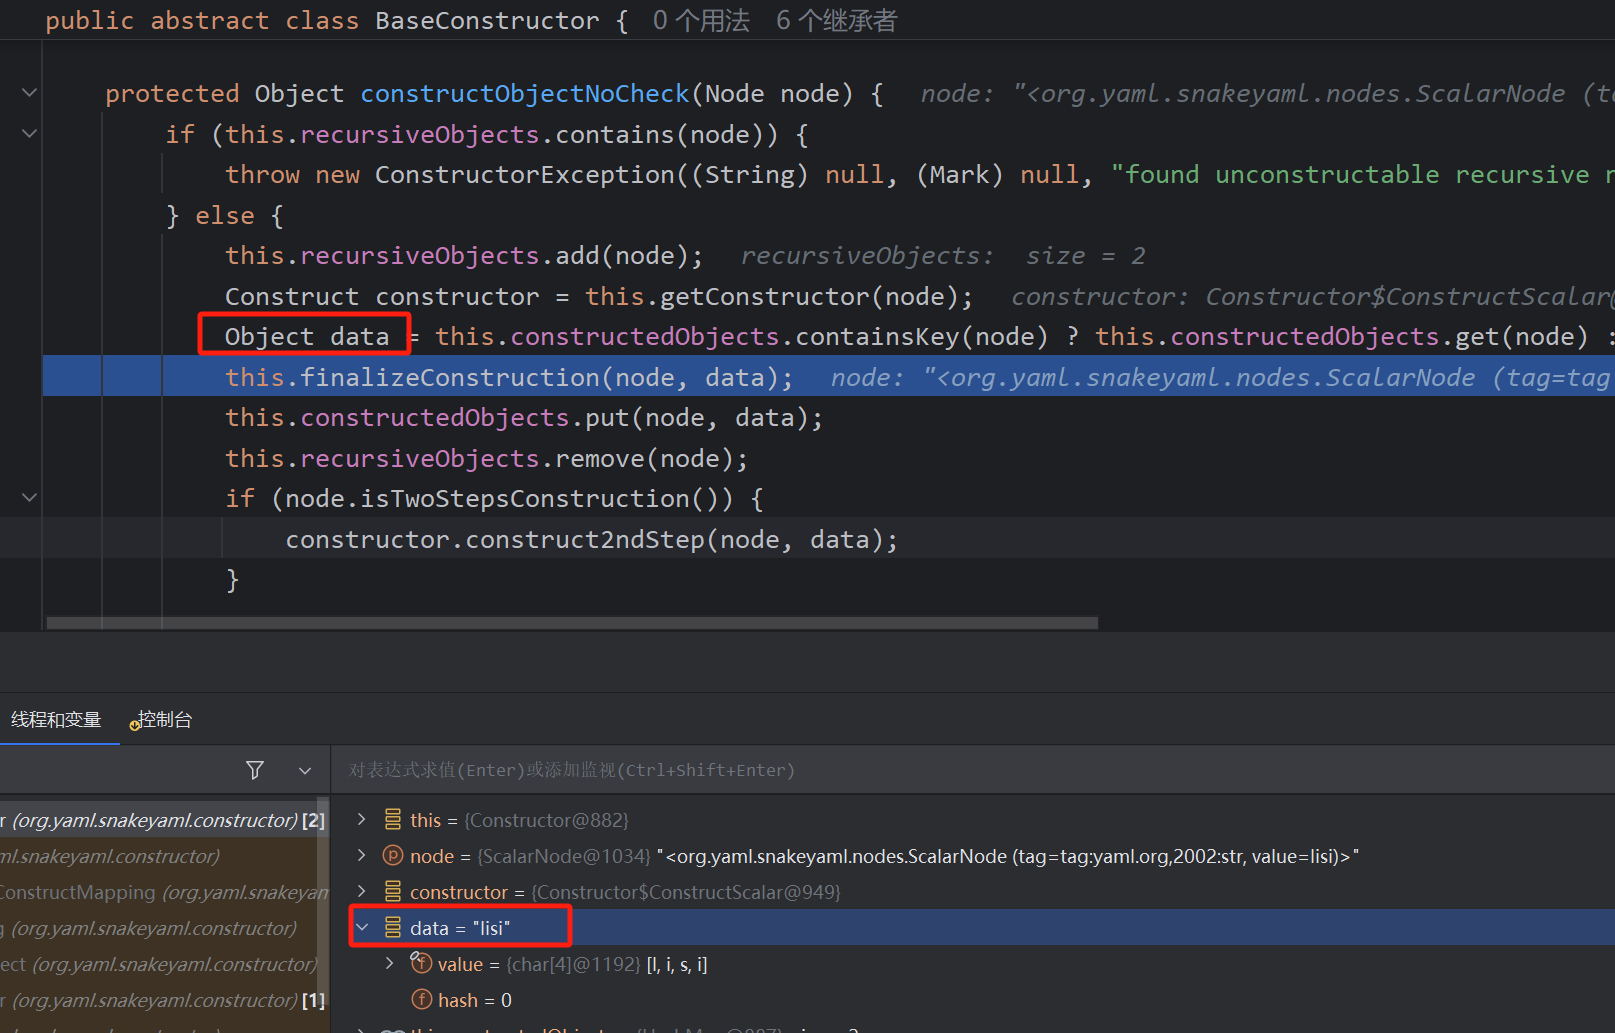Image resolution: width=1615 pixels, height=1033 pixels.
Task: Open the frames filter options dropdown arrow
Action: point(305,770)
